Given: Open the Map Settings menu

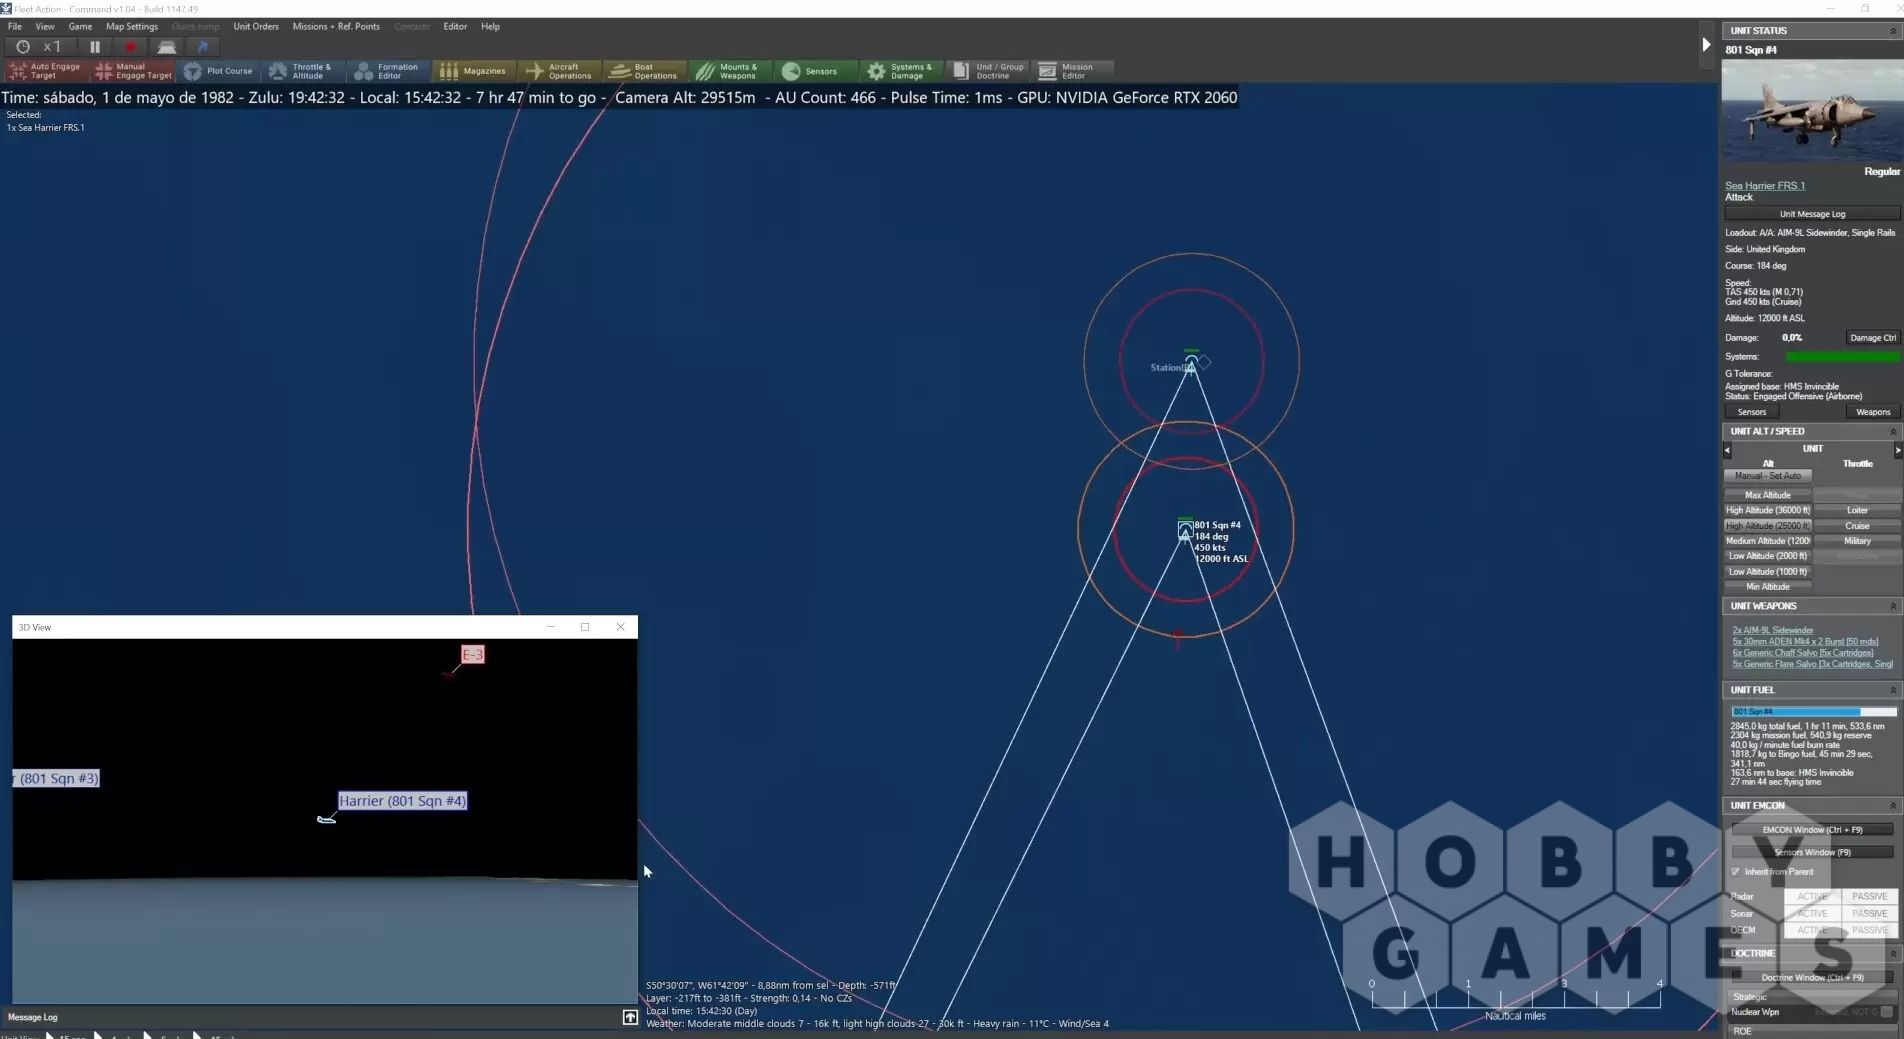Looking at the screenshot, I should click(x=132, y=27).
